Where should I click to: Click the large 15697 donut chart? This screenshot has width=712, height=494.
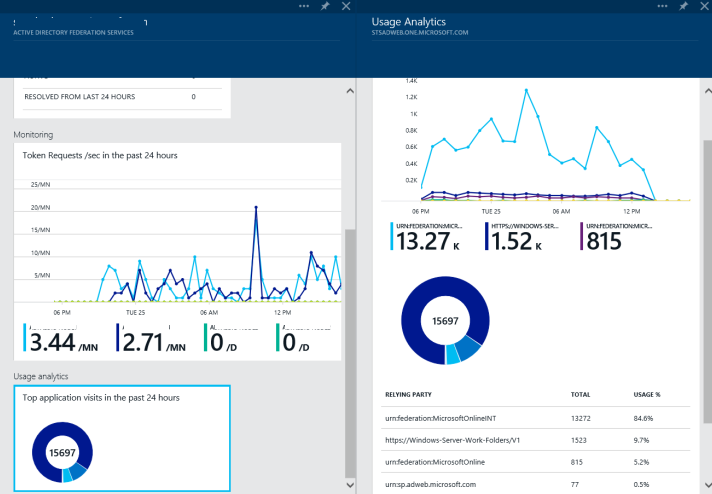pyautogui.click(x=441, y=319)
